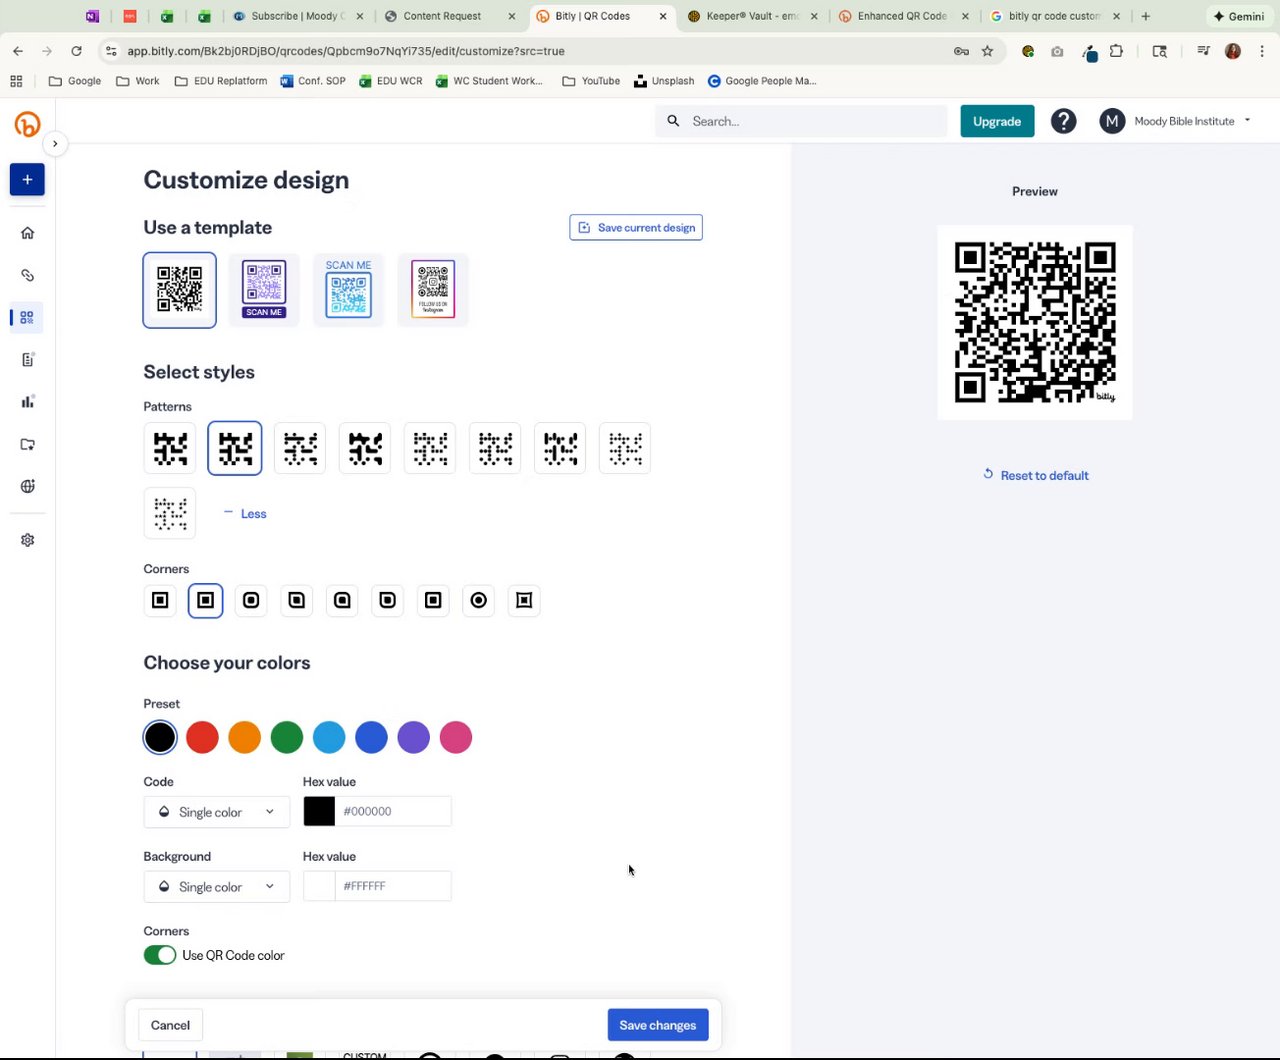
Task: Collapse patterns with Less link
Action: point(245,513)
